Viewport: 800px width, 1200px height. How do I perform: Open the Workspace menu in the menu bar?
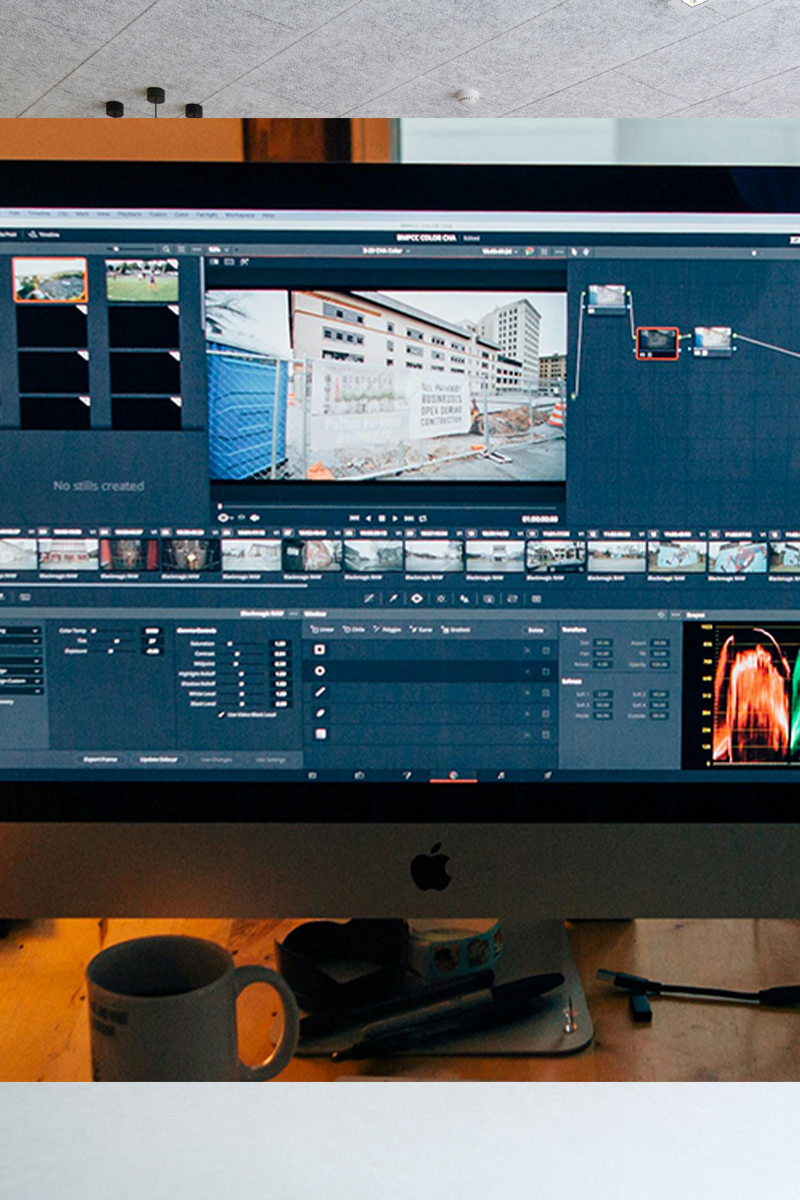tap(239, 214)
